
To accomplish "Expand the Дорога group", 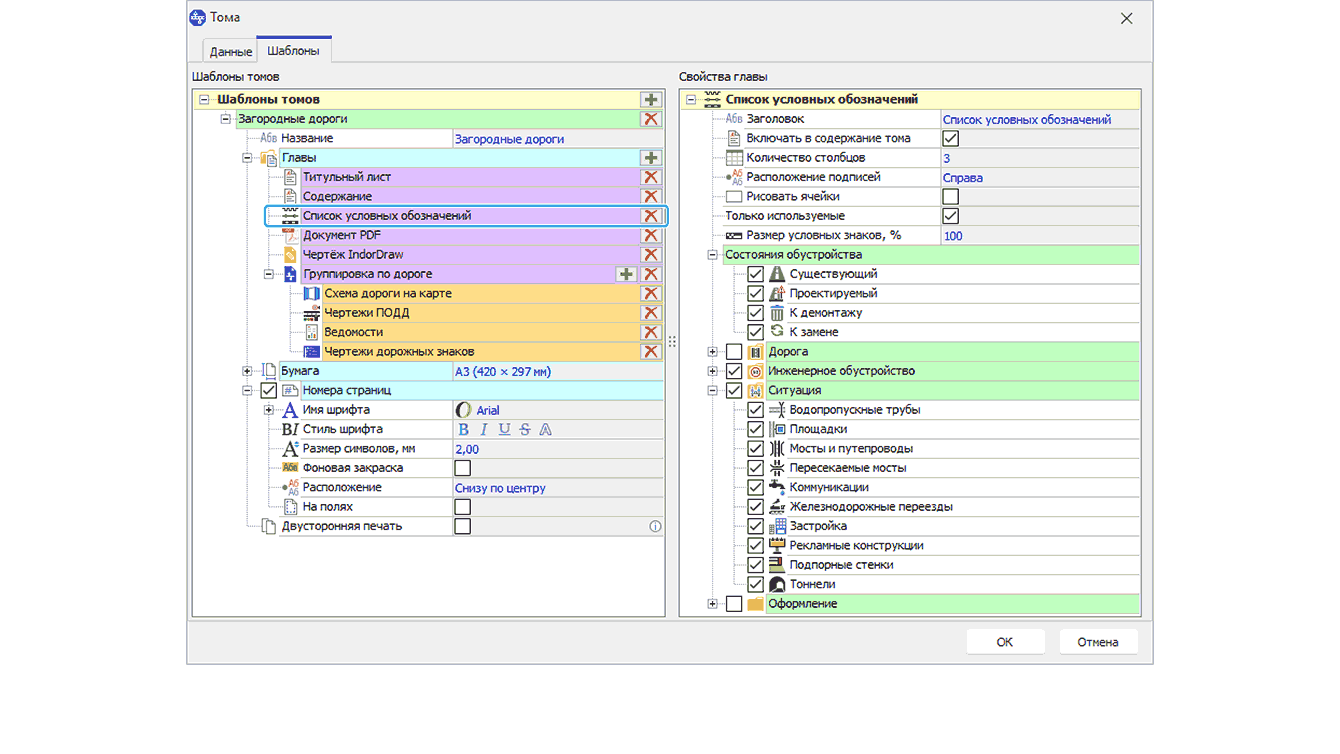I will click(713, 352).
